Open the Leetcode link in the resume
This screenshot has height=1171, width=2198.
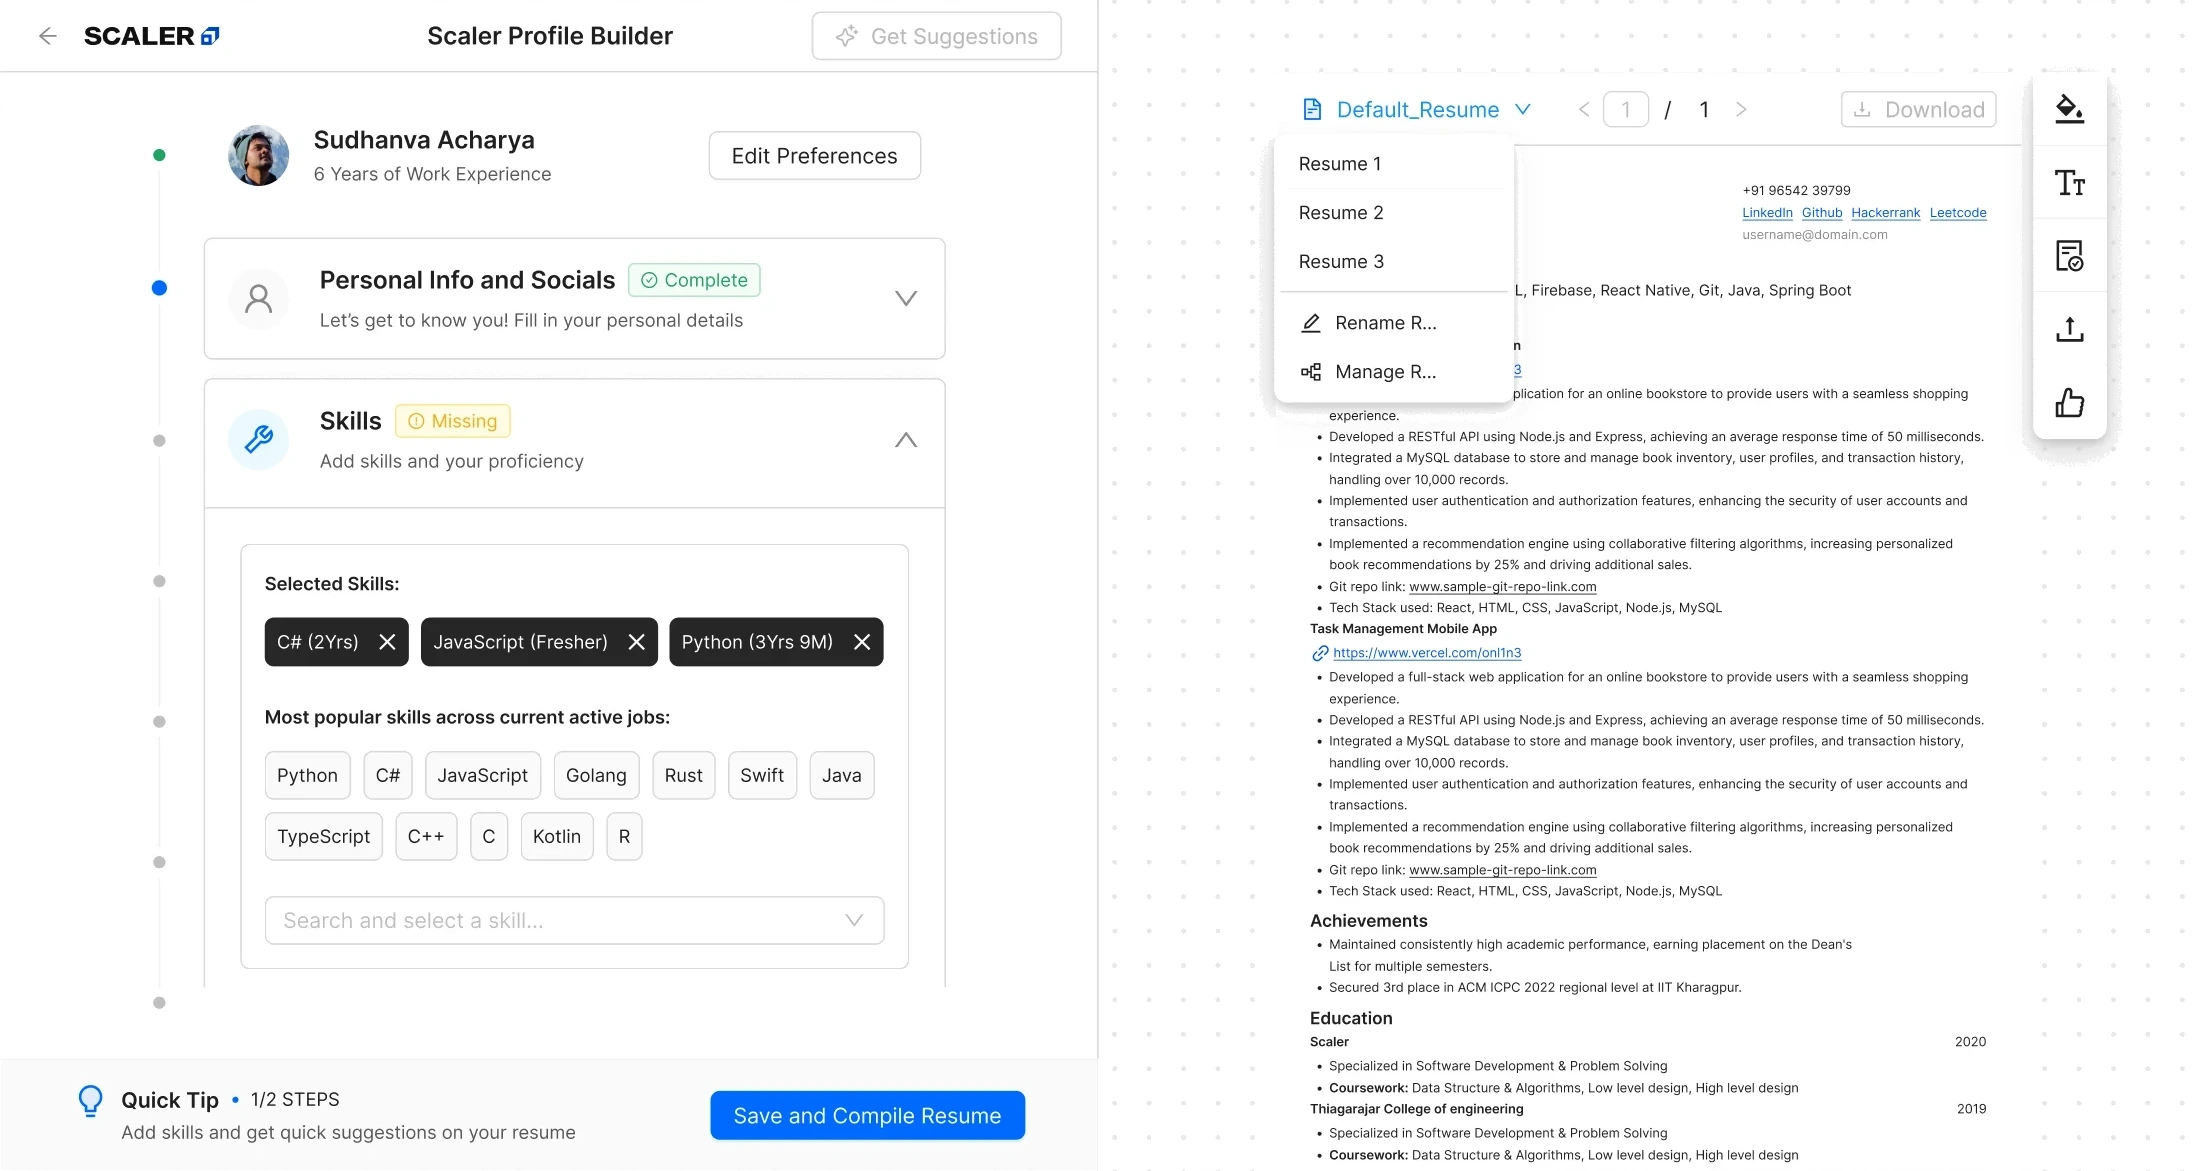1958,213
